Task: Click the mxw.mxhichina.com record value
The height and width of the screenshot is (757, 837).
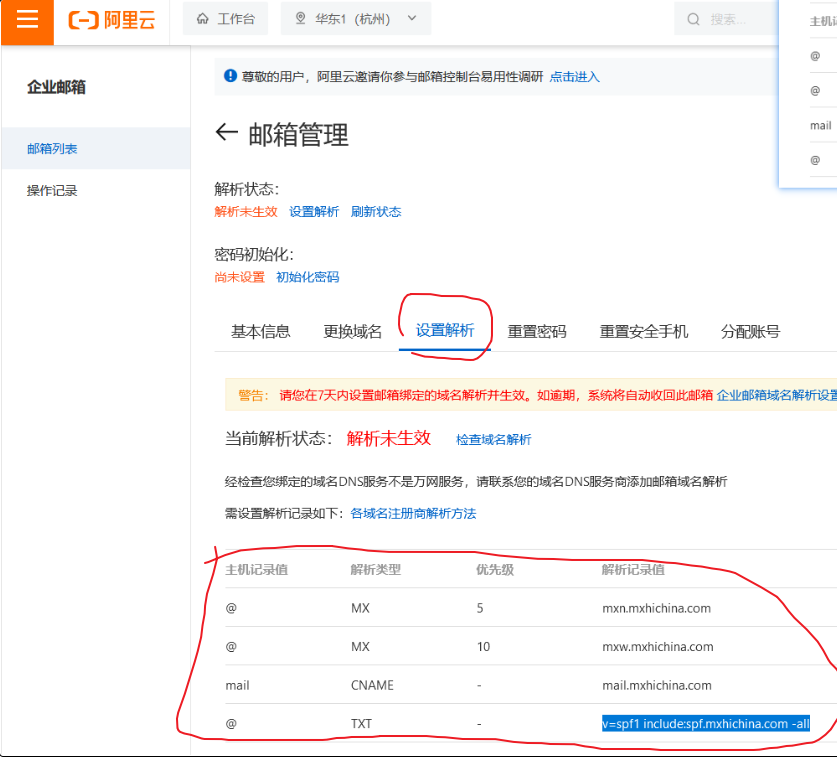Action: [658, 646]
